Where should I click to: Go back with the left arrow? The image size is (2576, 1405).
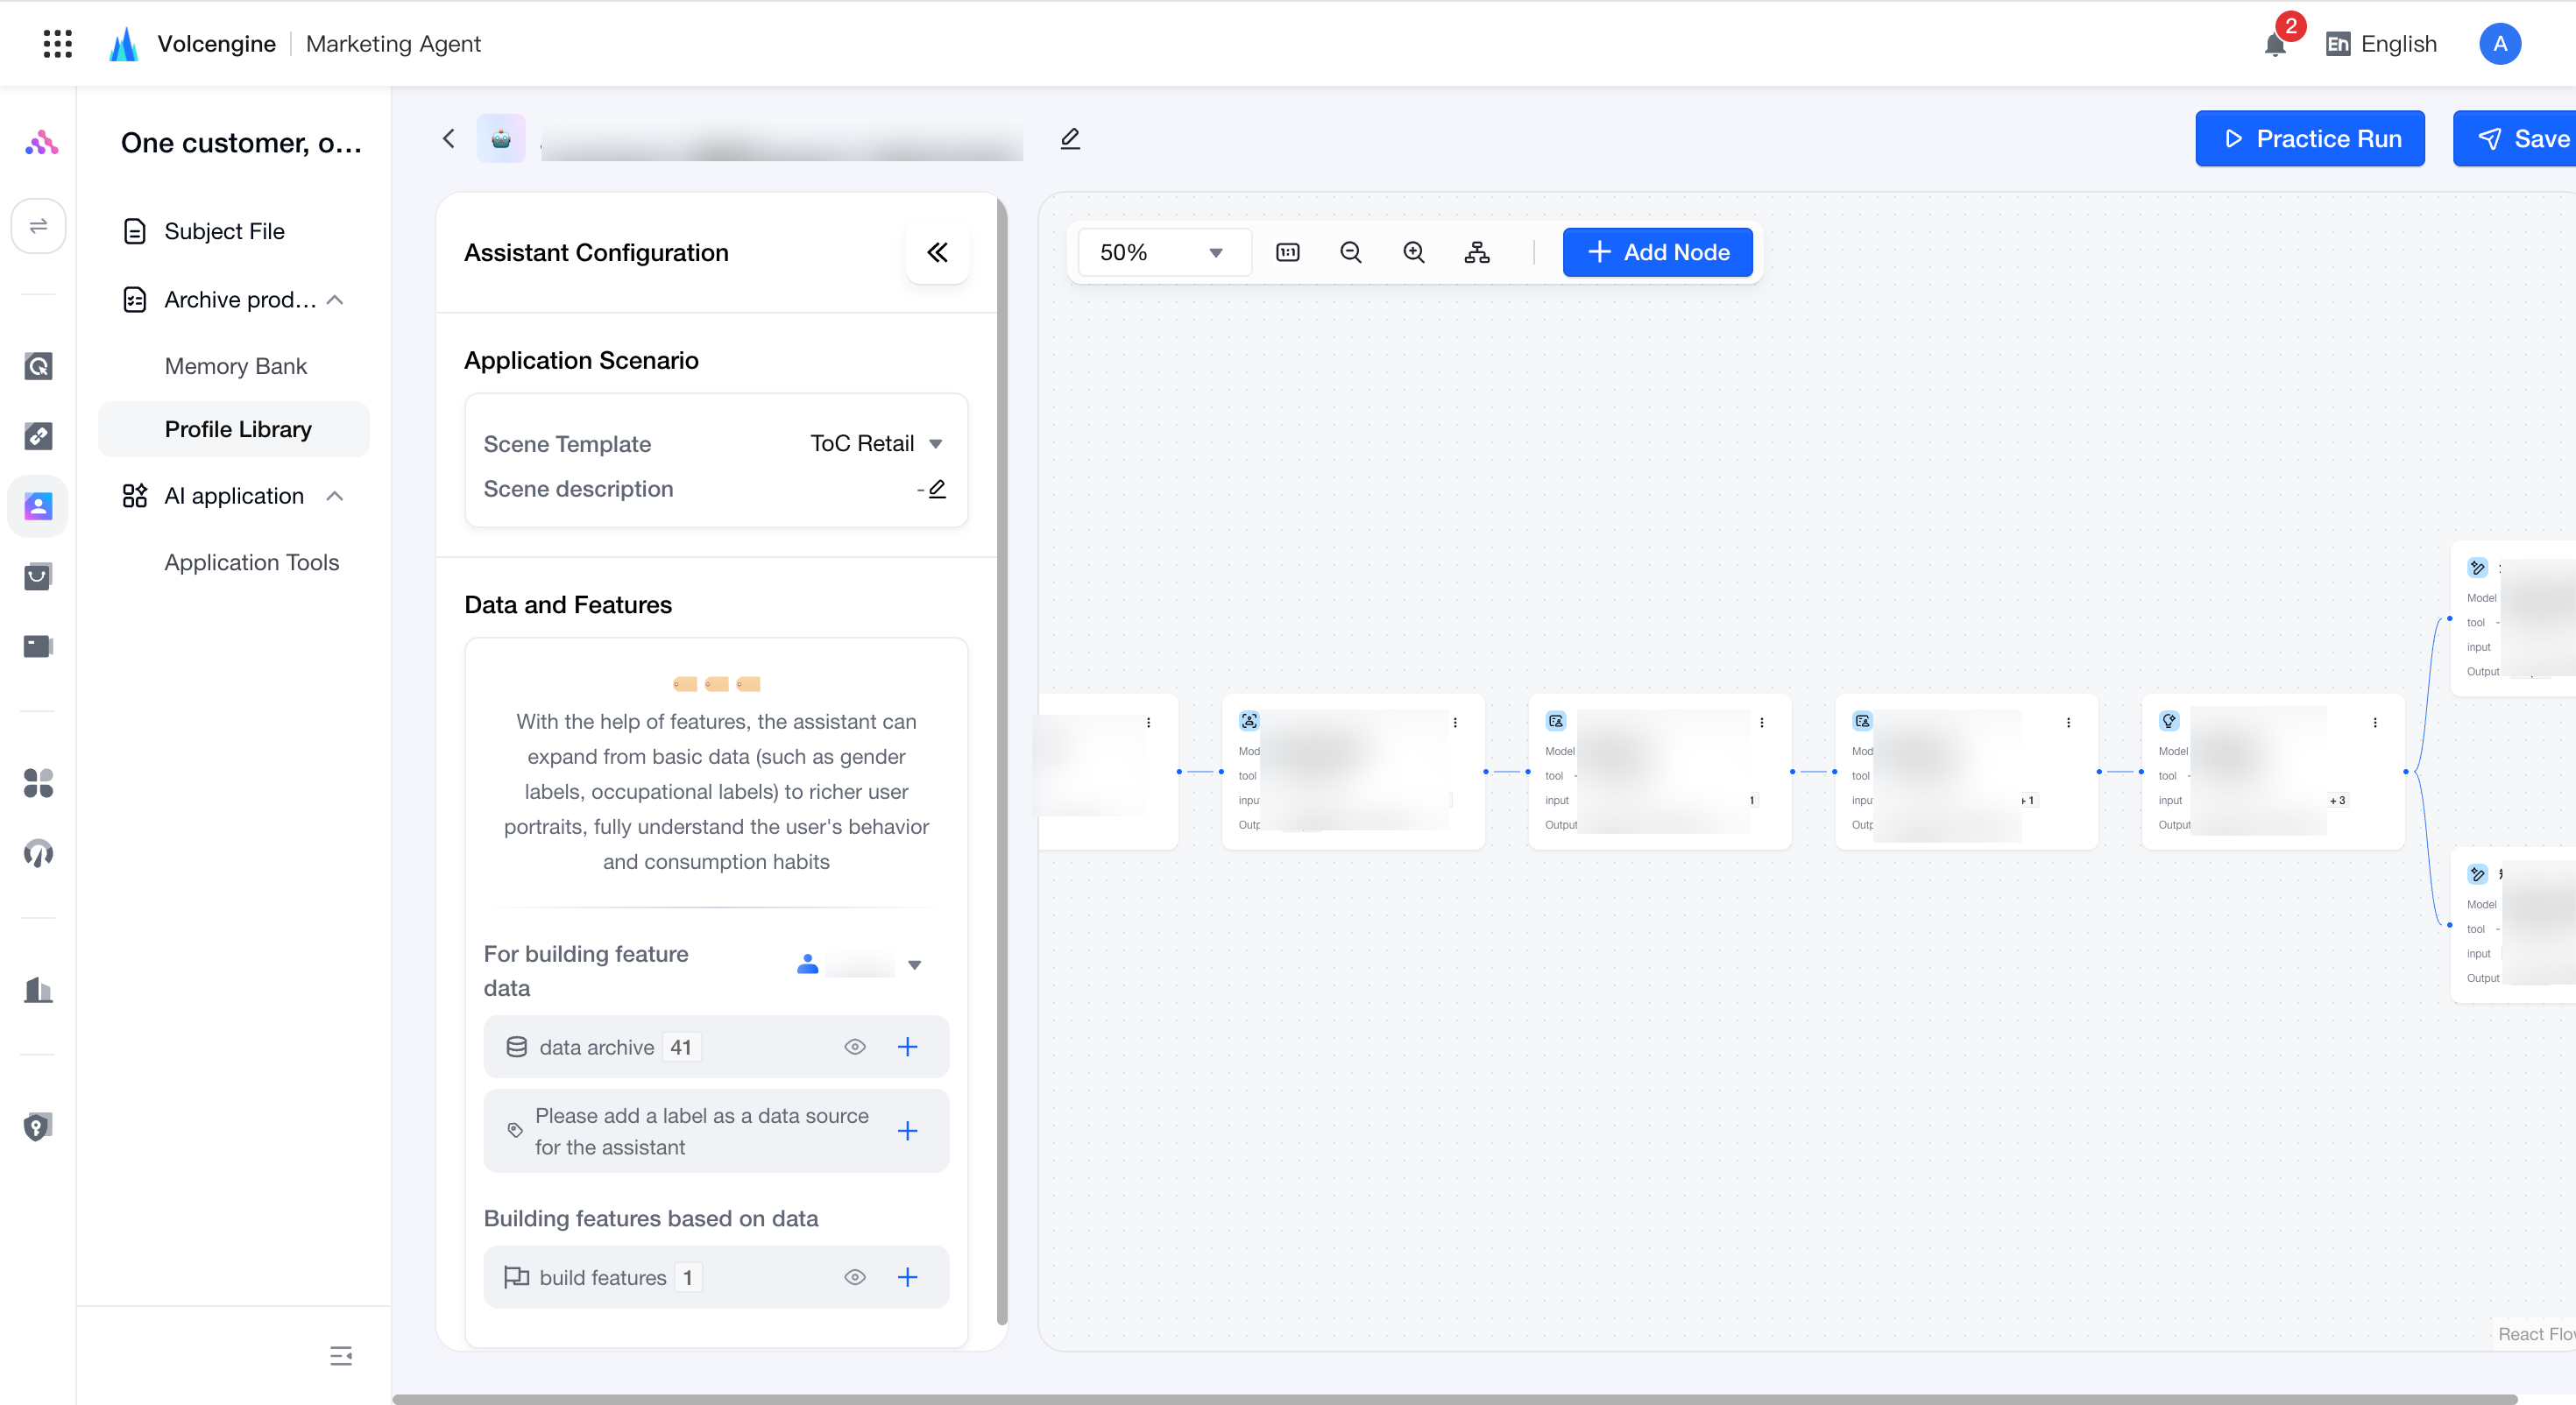point(449,139)
